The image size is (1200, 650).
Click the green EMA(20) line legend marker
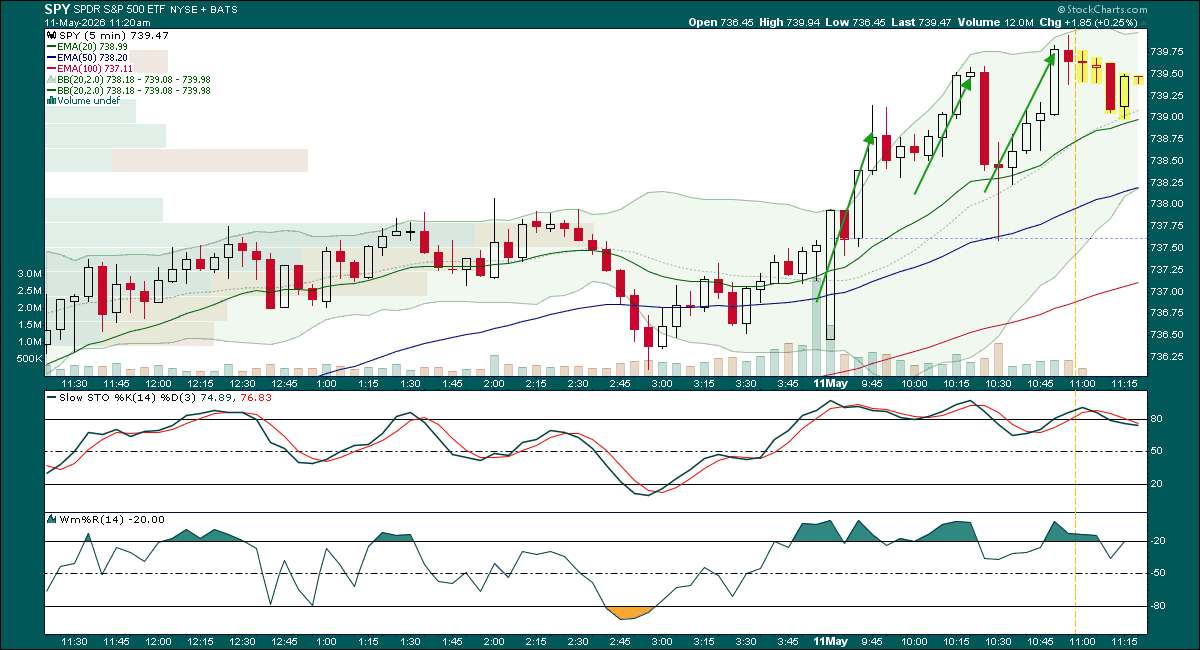[52, 46]
